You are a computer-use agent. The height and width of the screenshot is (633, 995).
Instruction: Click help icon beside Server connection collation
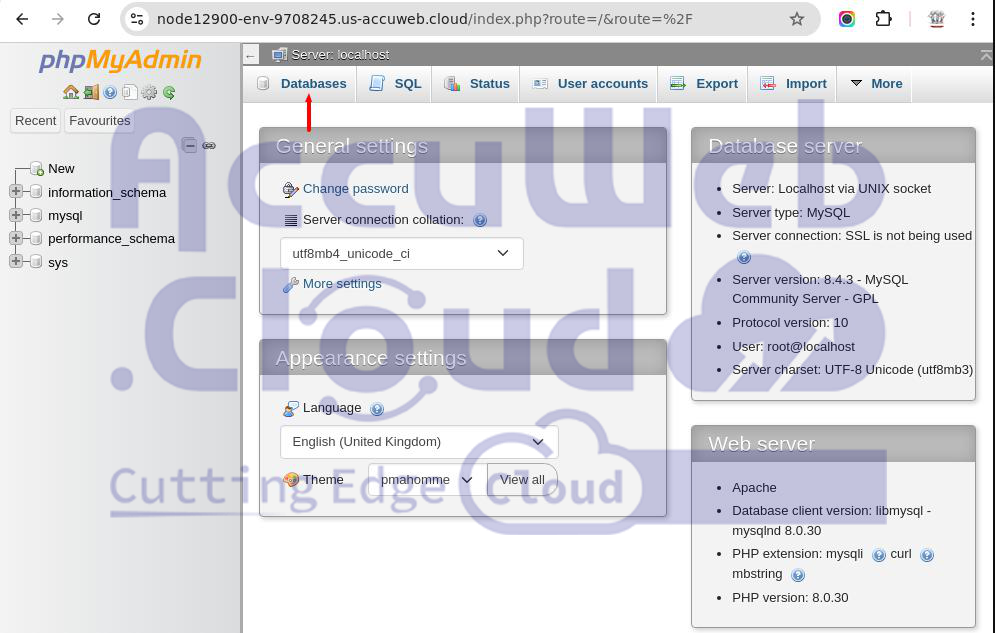[480, 220]
